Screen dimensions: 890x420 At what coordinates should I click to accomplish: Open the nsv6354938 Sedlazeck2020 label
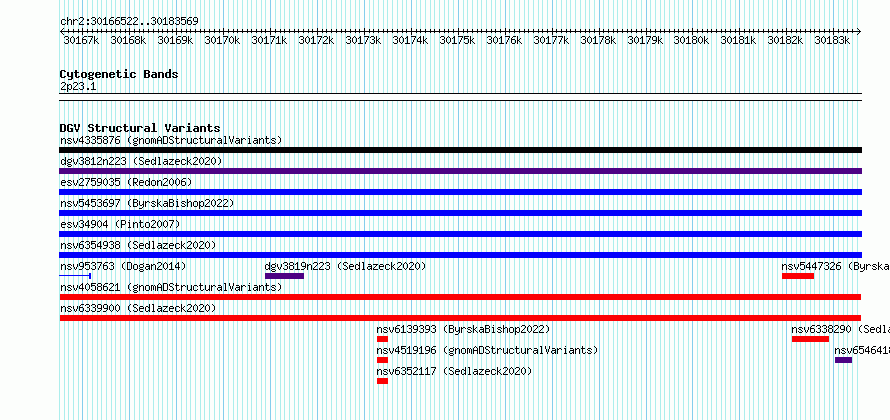(x=138, y=245)
